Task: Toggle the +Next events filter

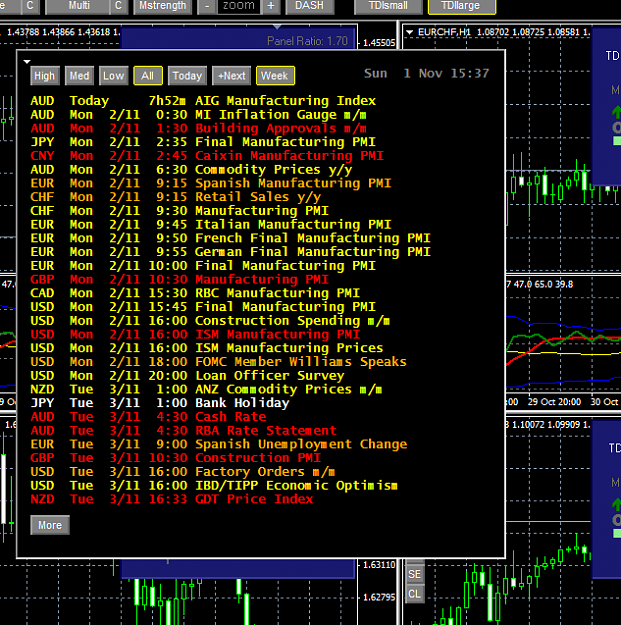Action: click(x=231, y=76)
